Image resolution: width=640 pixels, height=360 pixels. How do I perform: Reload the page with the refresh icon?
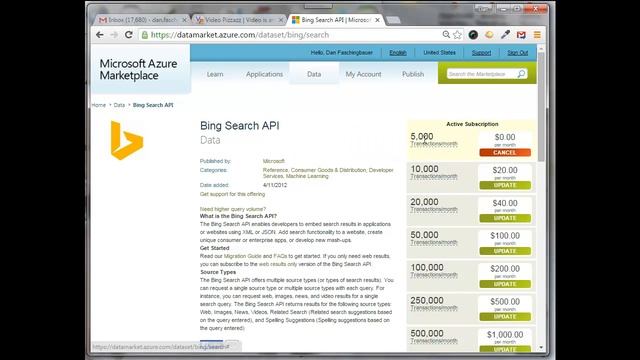[x=129, y=35]
